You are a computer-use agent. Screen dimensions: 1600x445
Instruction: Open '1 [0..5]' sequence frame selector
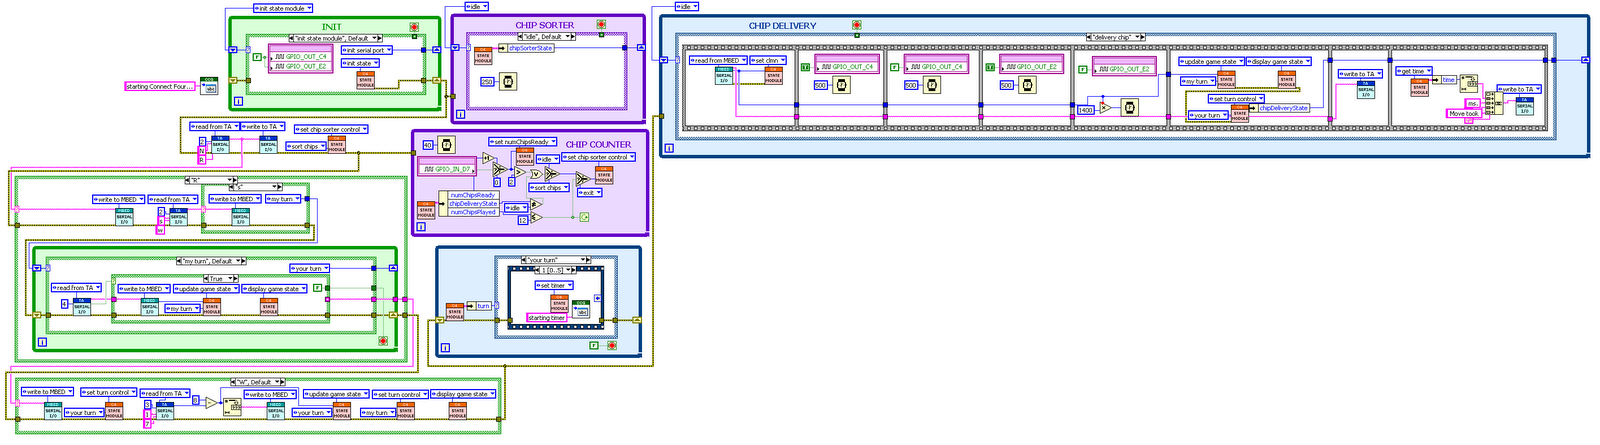[x=555, y=270]
